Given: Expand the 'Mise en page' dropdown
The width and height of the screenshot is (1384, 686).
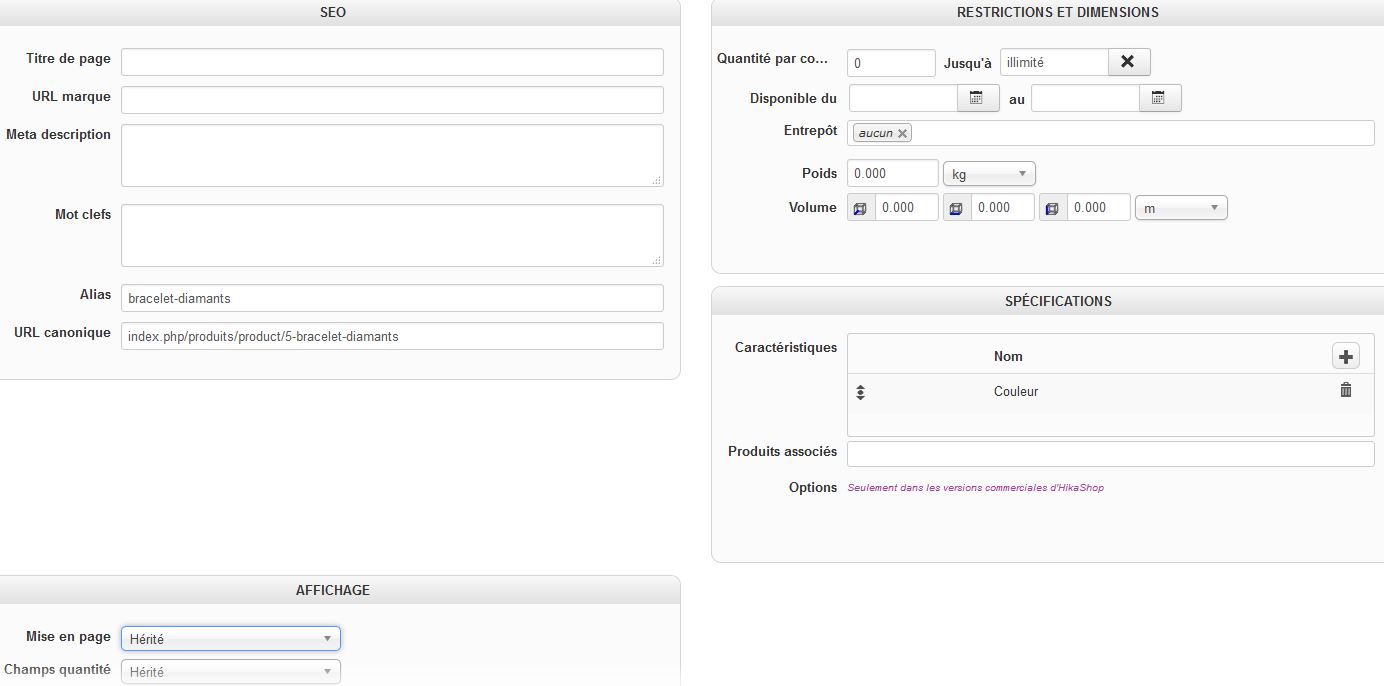Looking at the screenshot, I should [230, 638].
